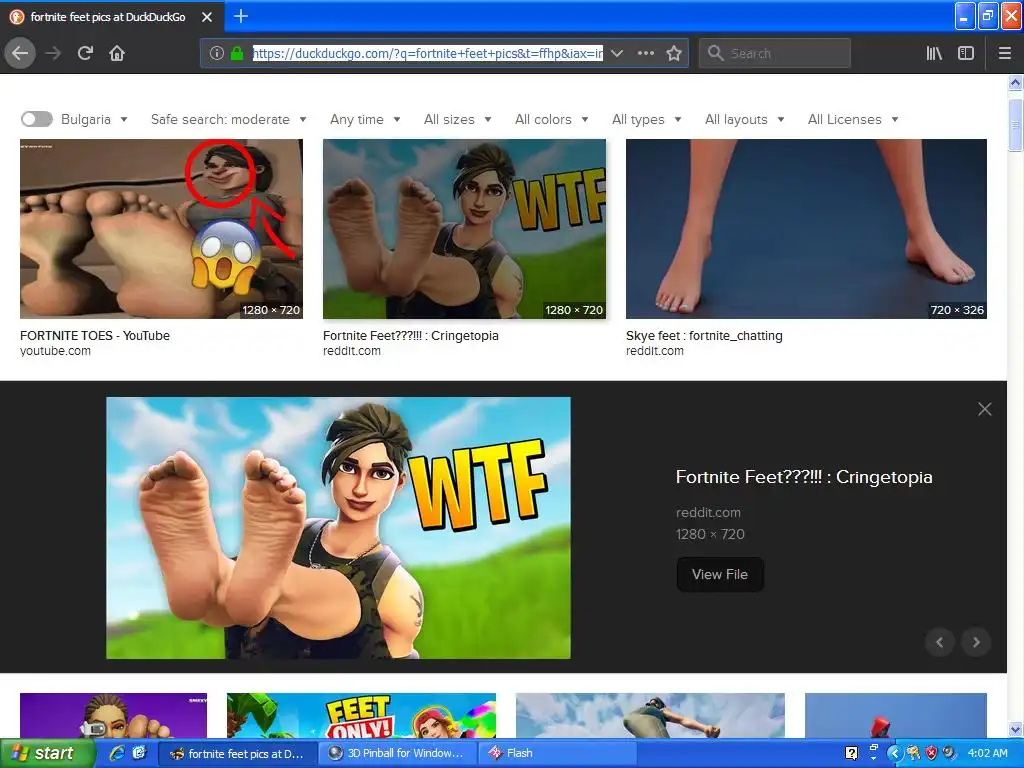Screen dimensions: 1024x768
Task: Show previous image in detail panel
Action: point(940,642)
